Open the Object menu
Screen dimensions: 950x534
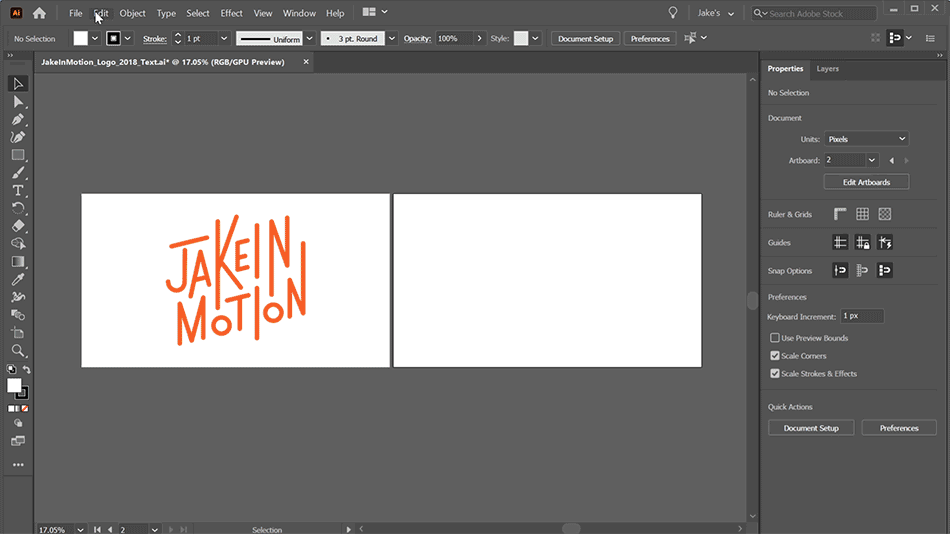[x=132, y=13]
